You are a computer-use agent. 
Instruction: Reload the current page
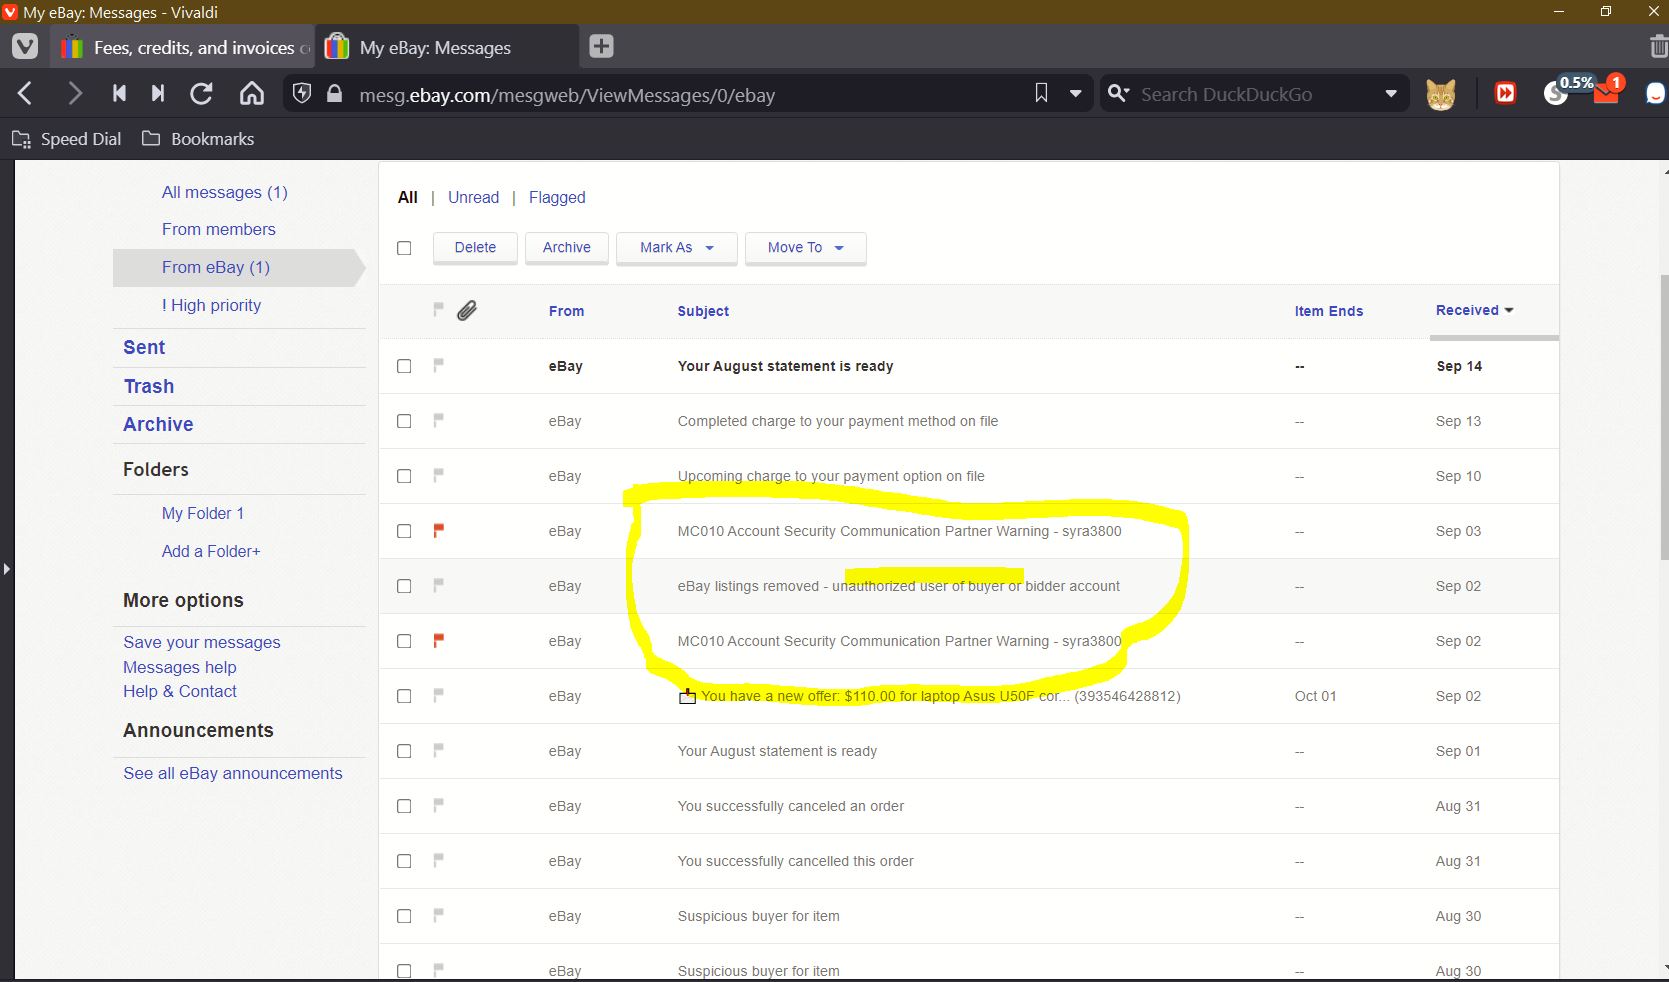click(x=201, y=94)
